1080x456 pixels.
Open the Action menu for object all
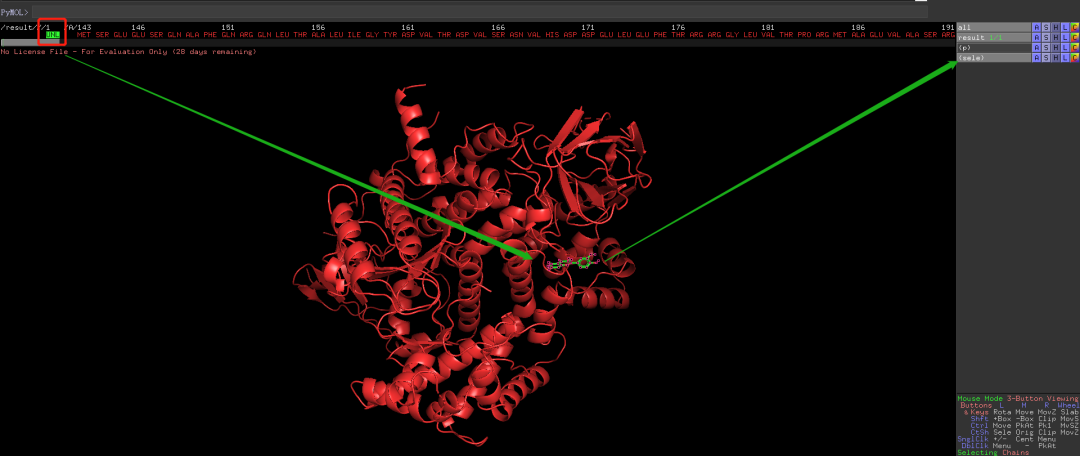click(x=1037, y=28)
